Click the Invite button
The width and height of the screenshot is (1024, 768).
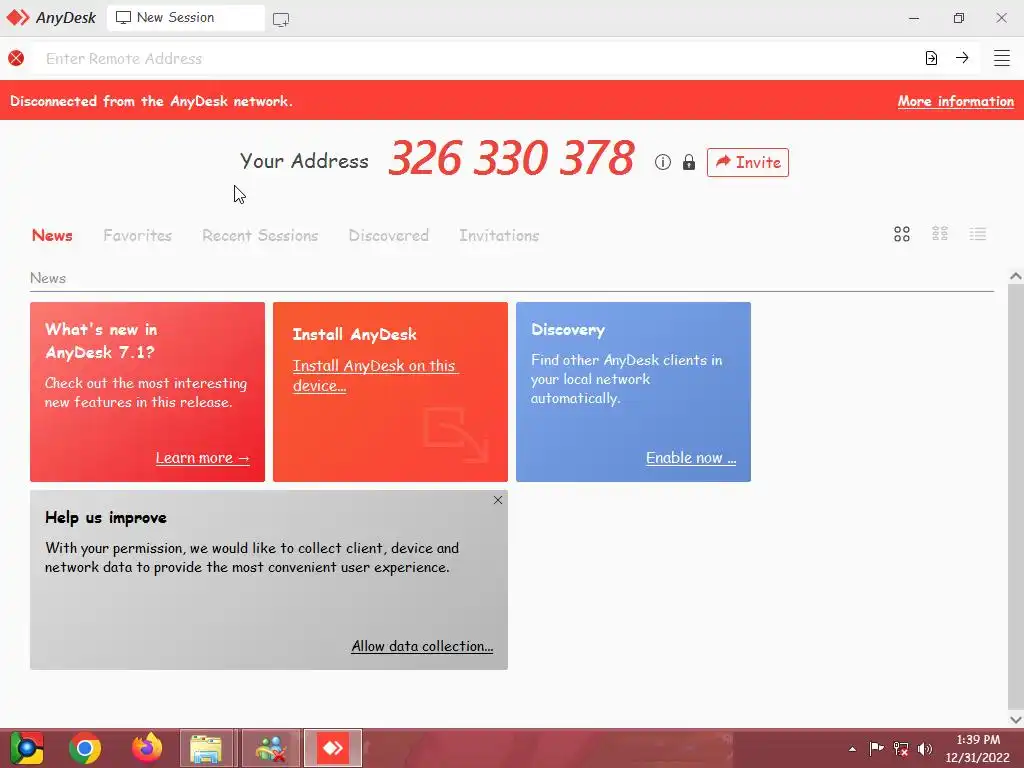coord(748,162)
